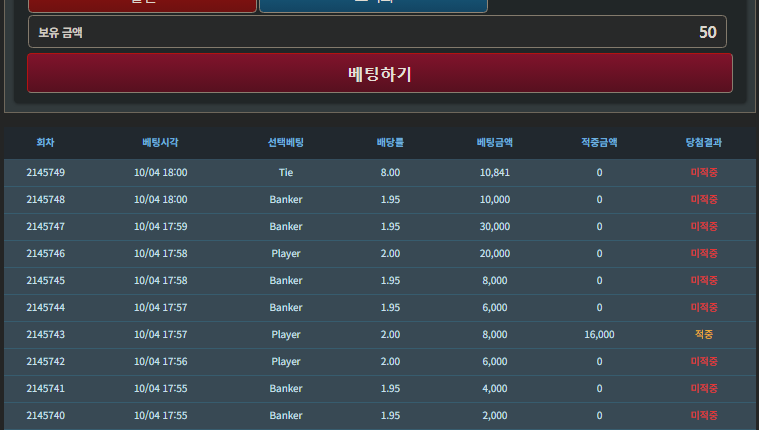Click the 베팅하기 bet button
This screenshot has width=759, height=430.
tap(380, 73)
